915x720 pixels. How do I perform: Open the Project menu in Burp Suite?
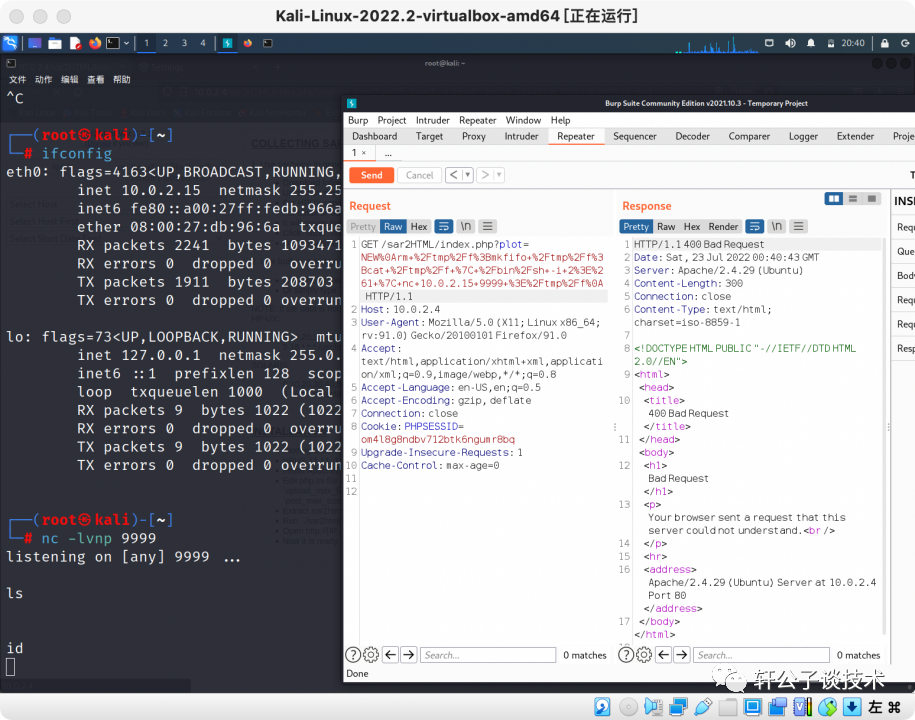(392, 120)
